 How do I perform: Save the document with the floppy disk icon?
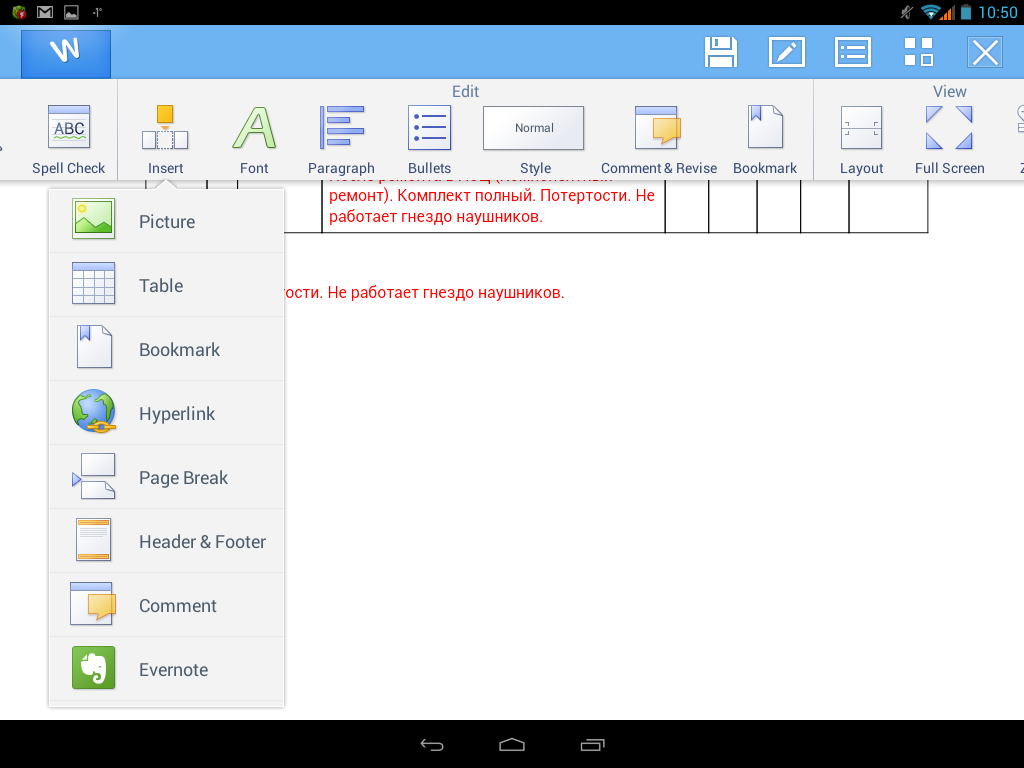pyautogui.click(x=721, y=52)
